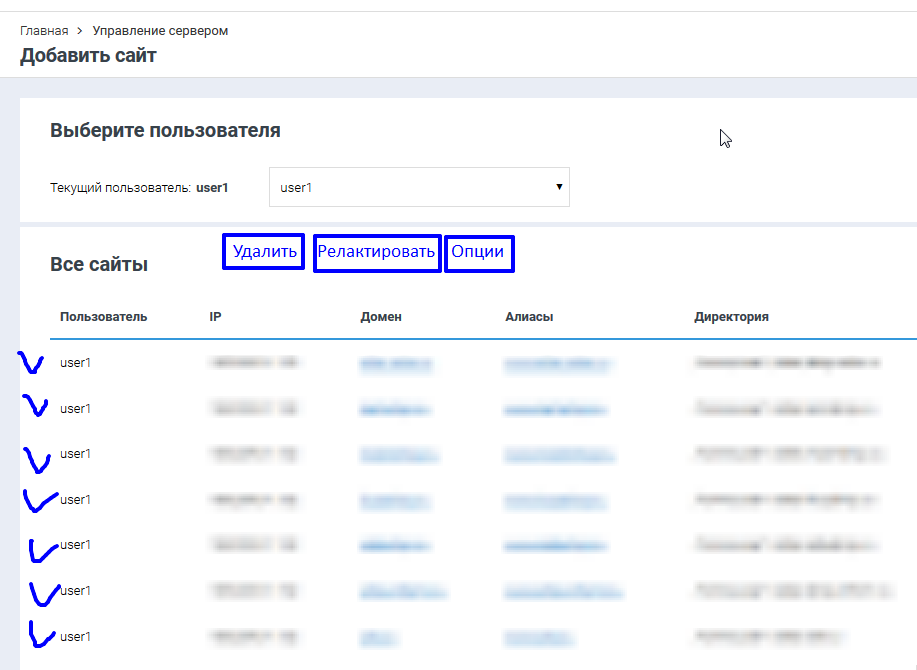917x670 pixels.
Task: Click the Релактировать button
Action: [x=377, y=252]
